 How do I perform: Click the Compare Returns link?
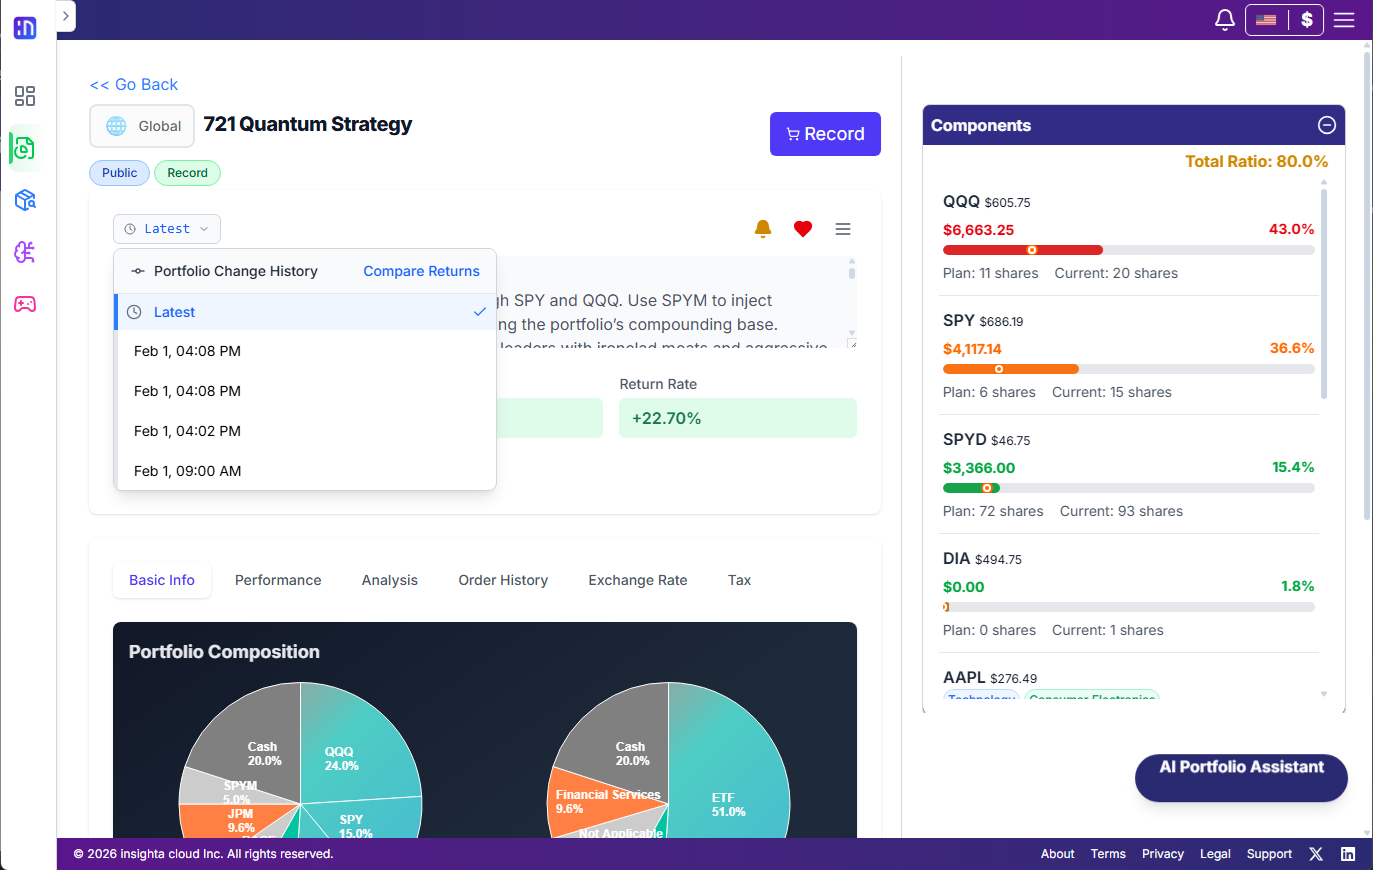[x=421, y=270]
